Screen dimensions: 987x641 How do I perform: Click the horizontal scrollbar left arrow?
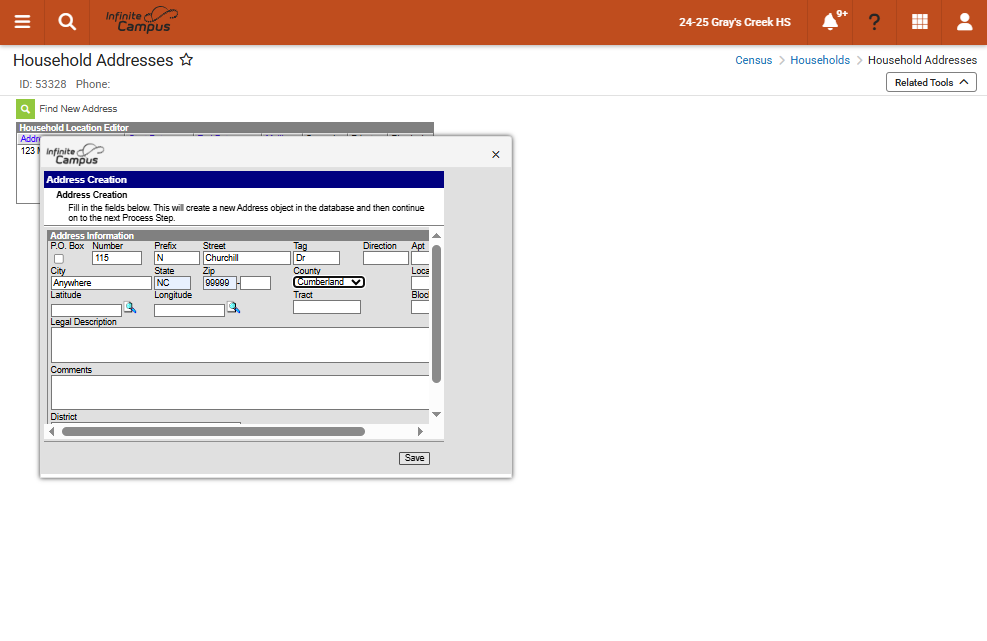coord(52,432)
